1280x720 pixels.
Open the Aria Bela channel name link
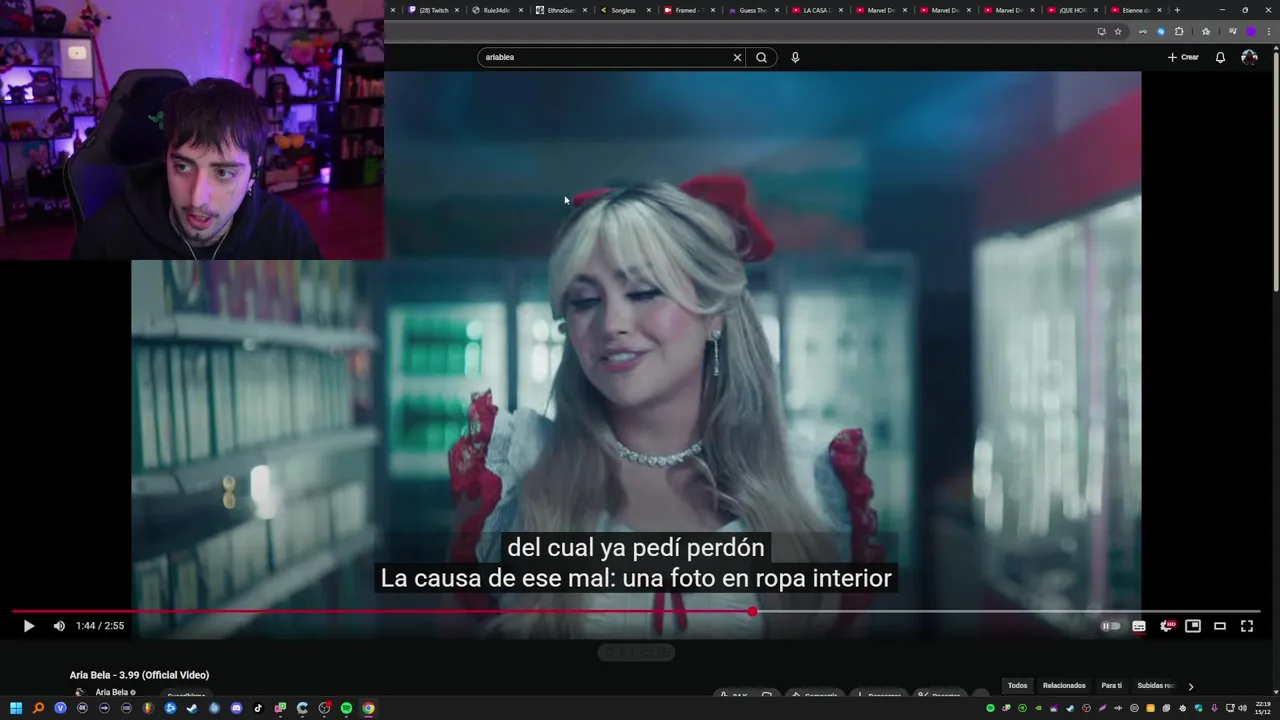click(x=112, y=692)
